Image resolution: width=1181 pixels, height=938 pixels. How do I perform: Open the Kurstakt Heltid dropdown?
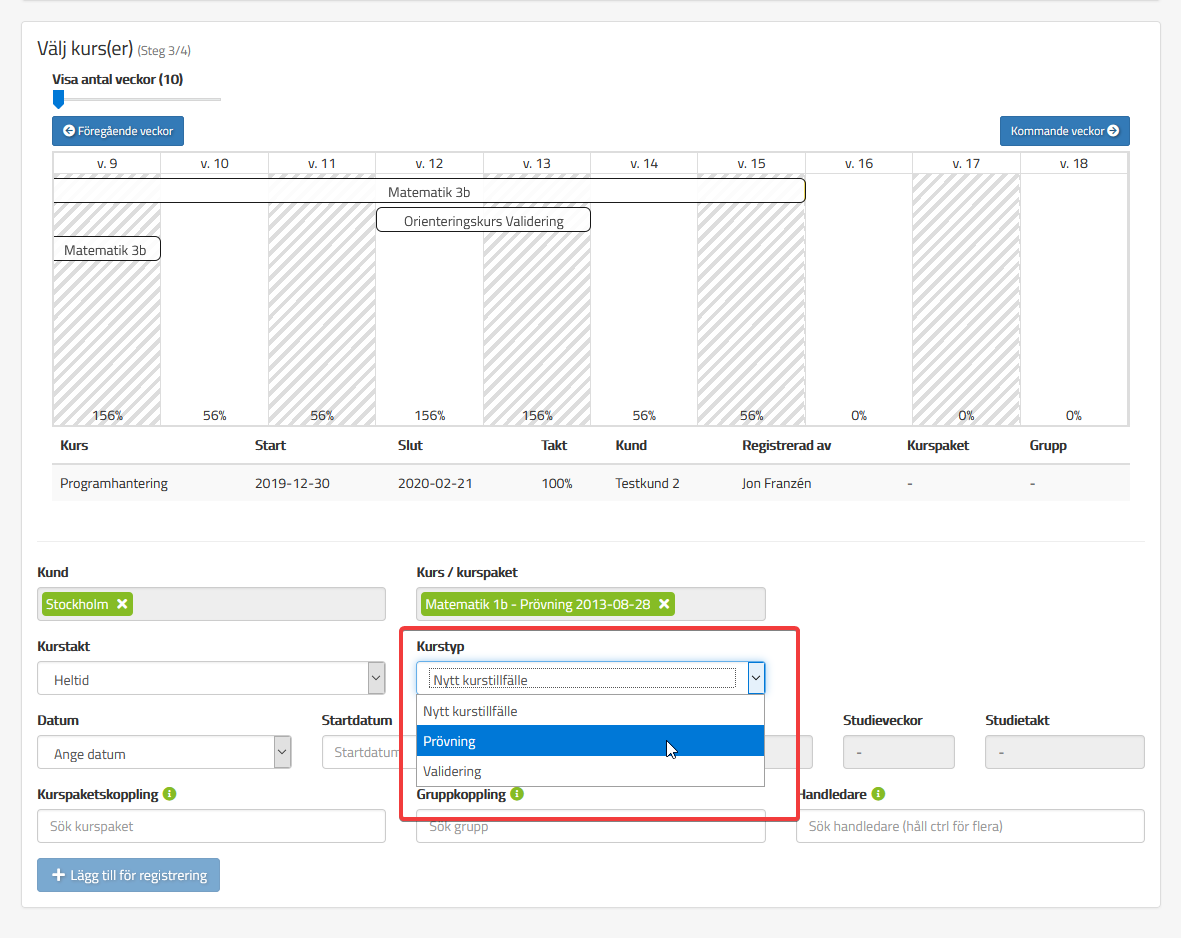(211, 679)
